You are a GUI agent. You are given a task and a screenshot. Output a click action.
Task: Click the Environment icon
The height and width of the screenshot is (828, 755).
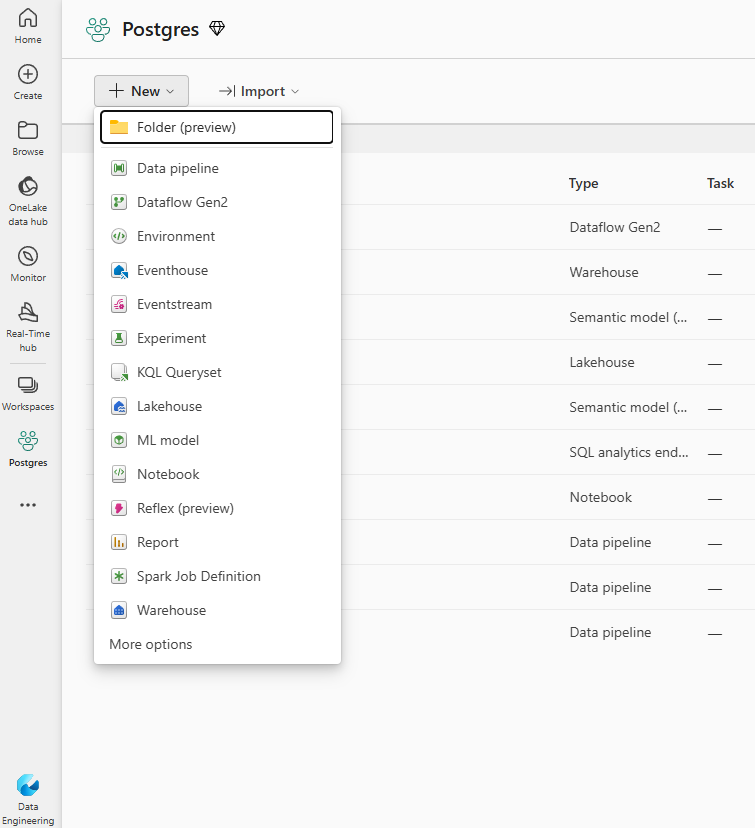(119, 236)
